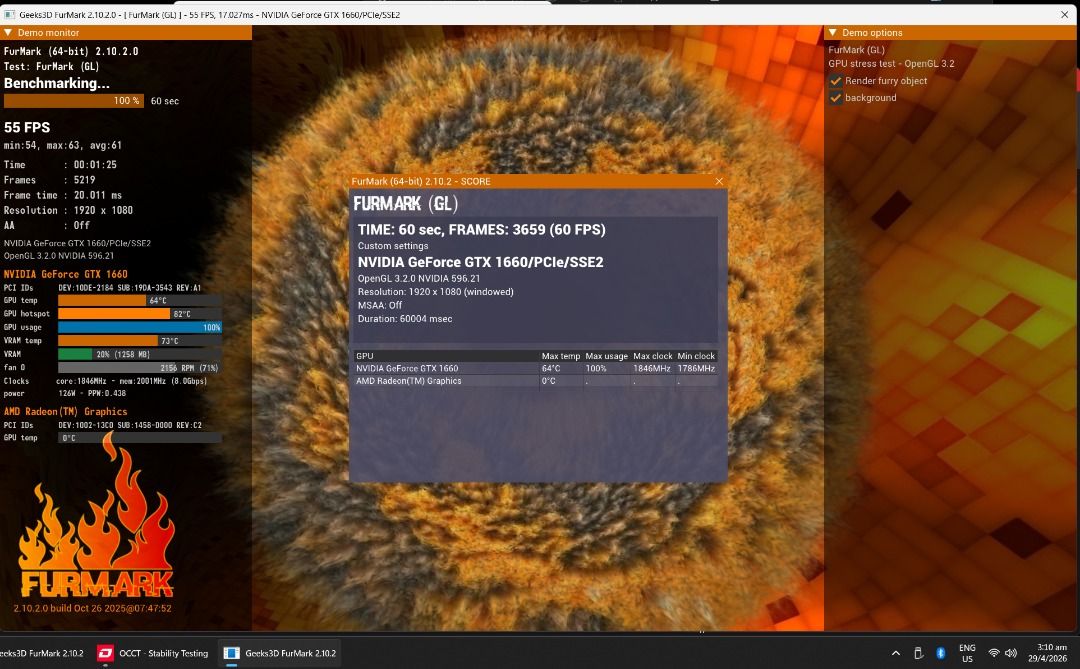Click the orange AMD Radeon(TM) Graphics heading
Image resolution: width=1080 pixels, height=669 pixels.
[x=65, y=411]
